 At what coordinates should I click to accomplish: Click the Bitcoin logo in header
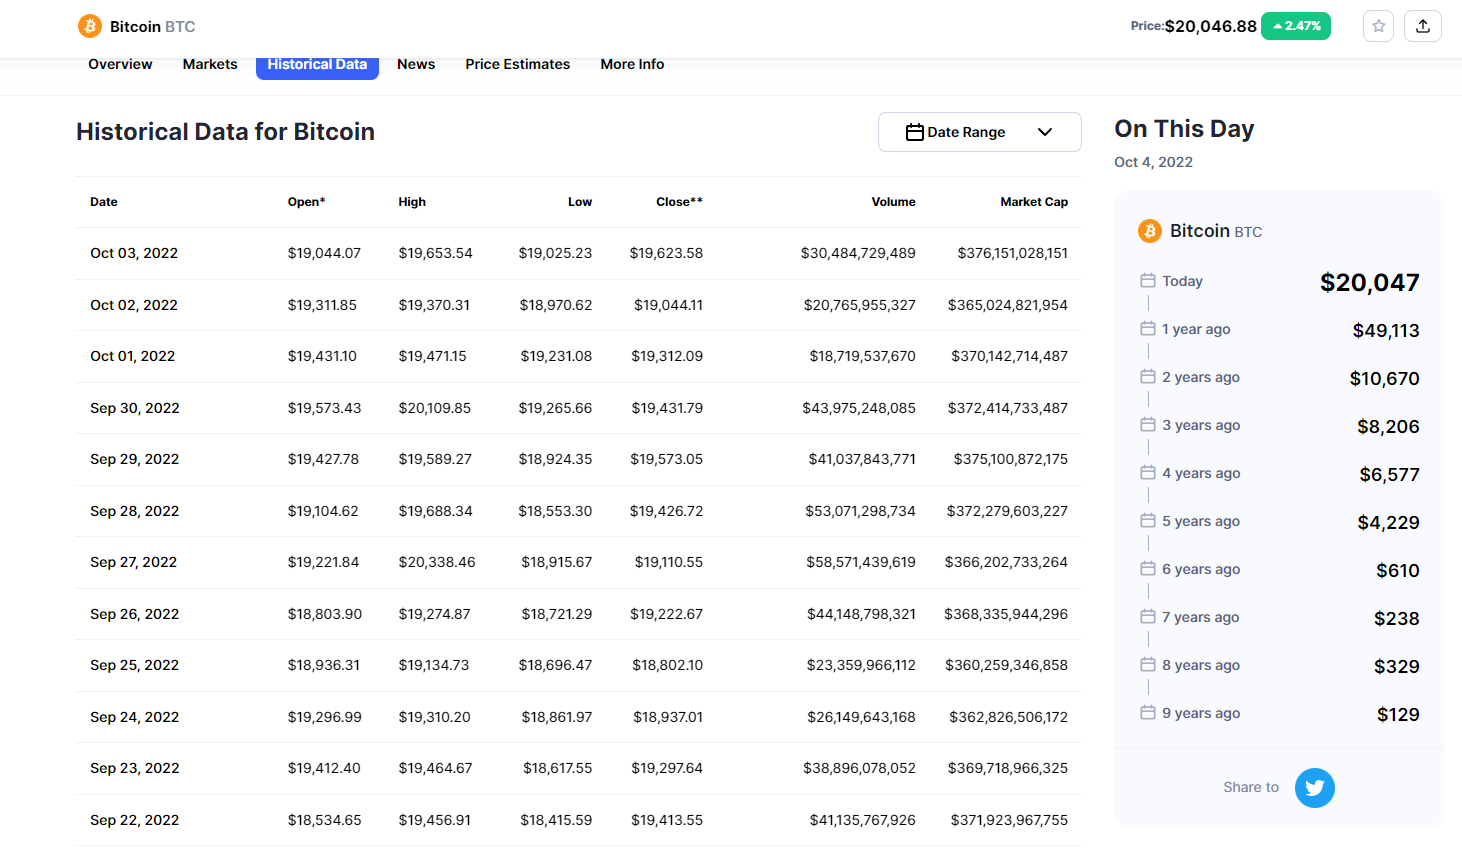[x=90, y=26]
